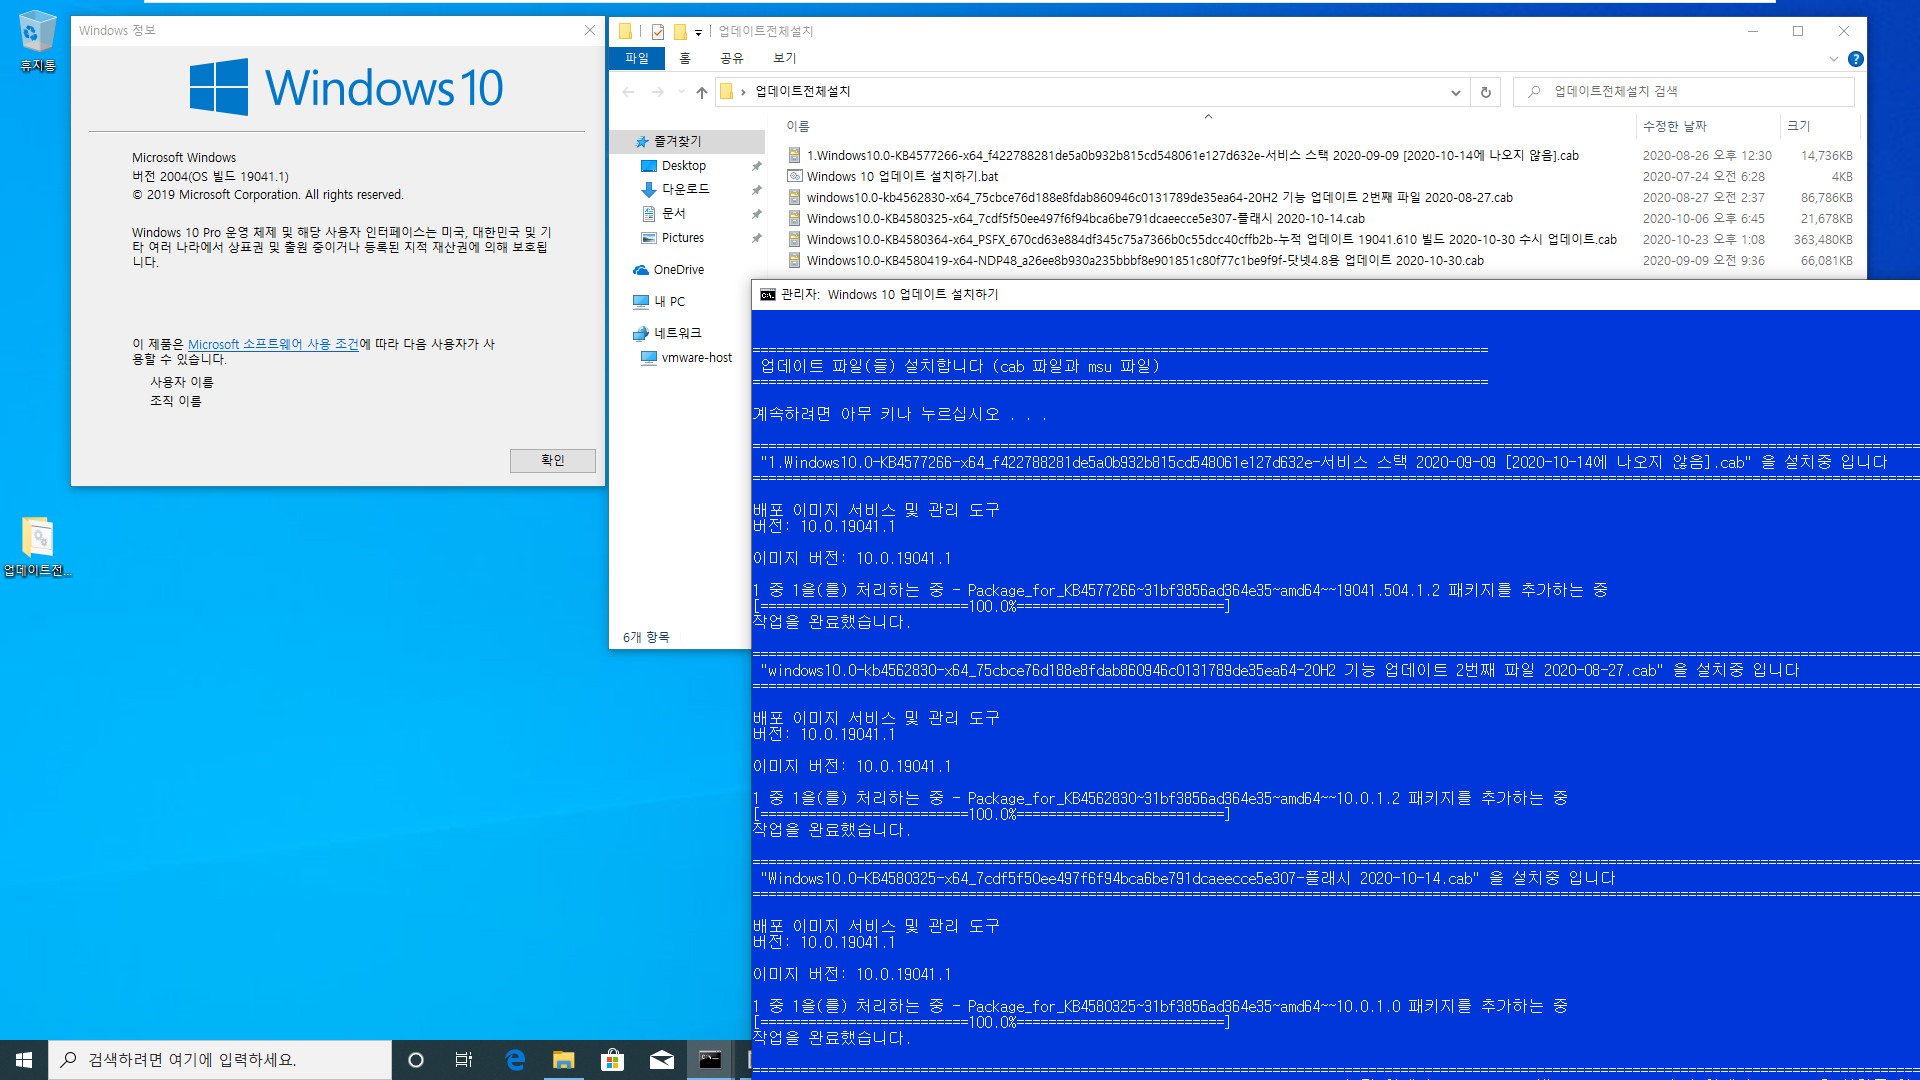Click the taskbar search box
The height and width of the screenshot is (1080, 1920).
click(x=220, y=1060)
